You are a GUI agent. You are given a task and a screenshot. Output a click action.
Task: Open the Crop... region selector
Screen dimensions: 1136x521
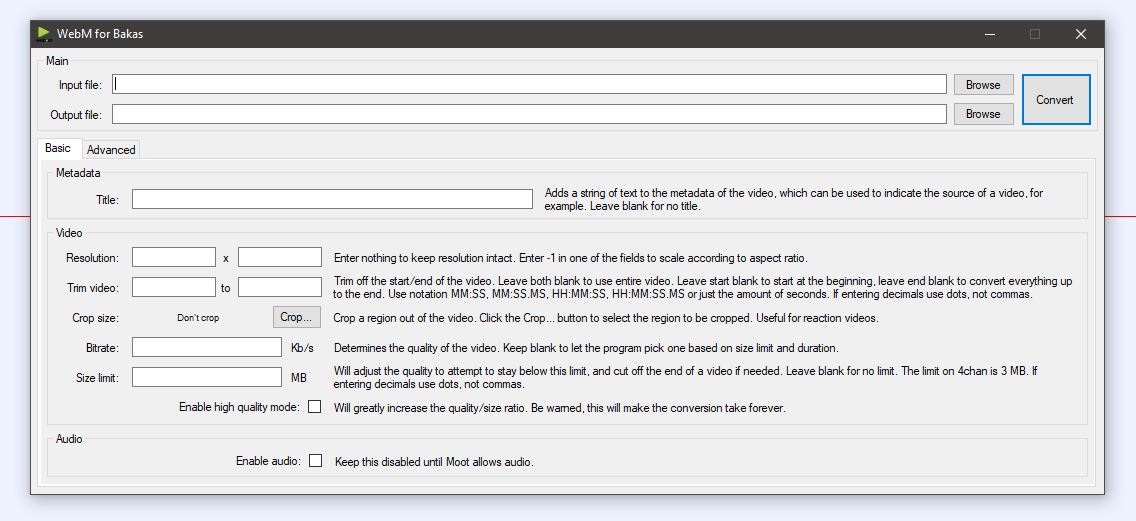point(296,317)
